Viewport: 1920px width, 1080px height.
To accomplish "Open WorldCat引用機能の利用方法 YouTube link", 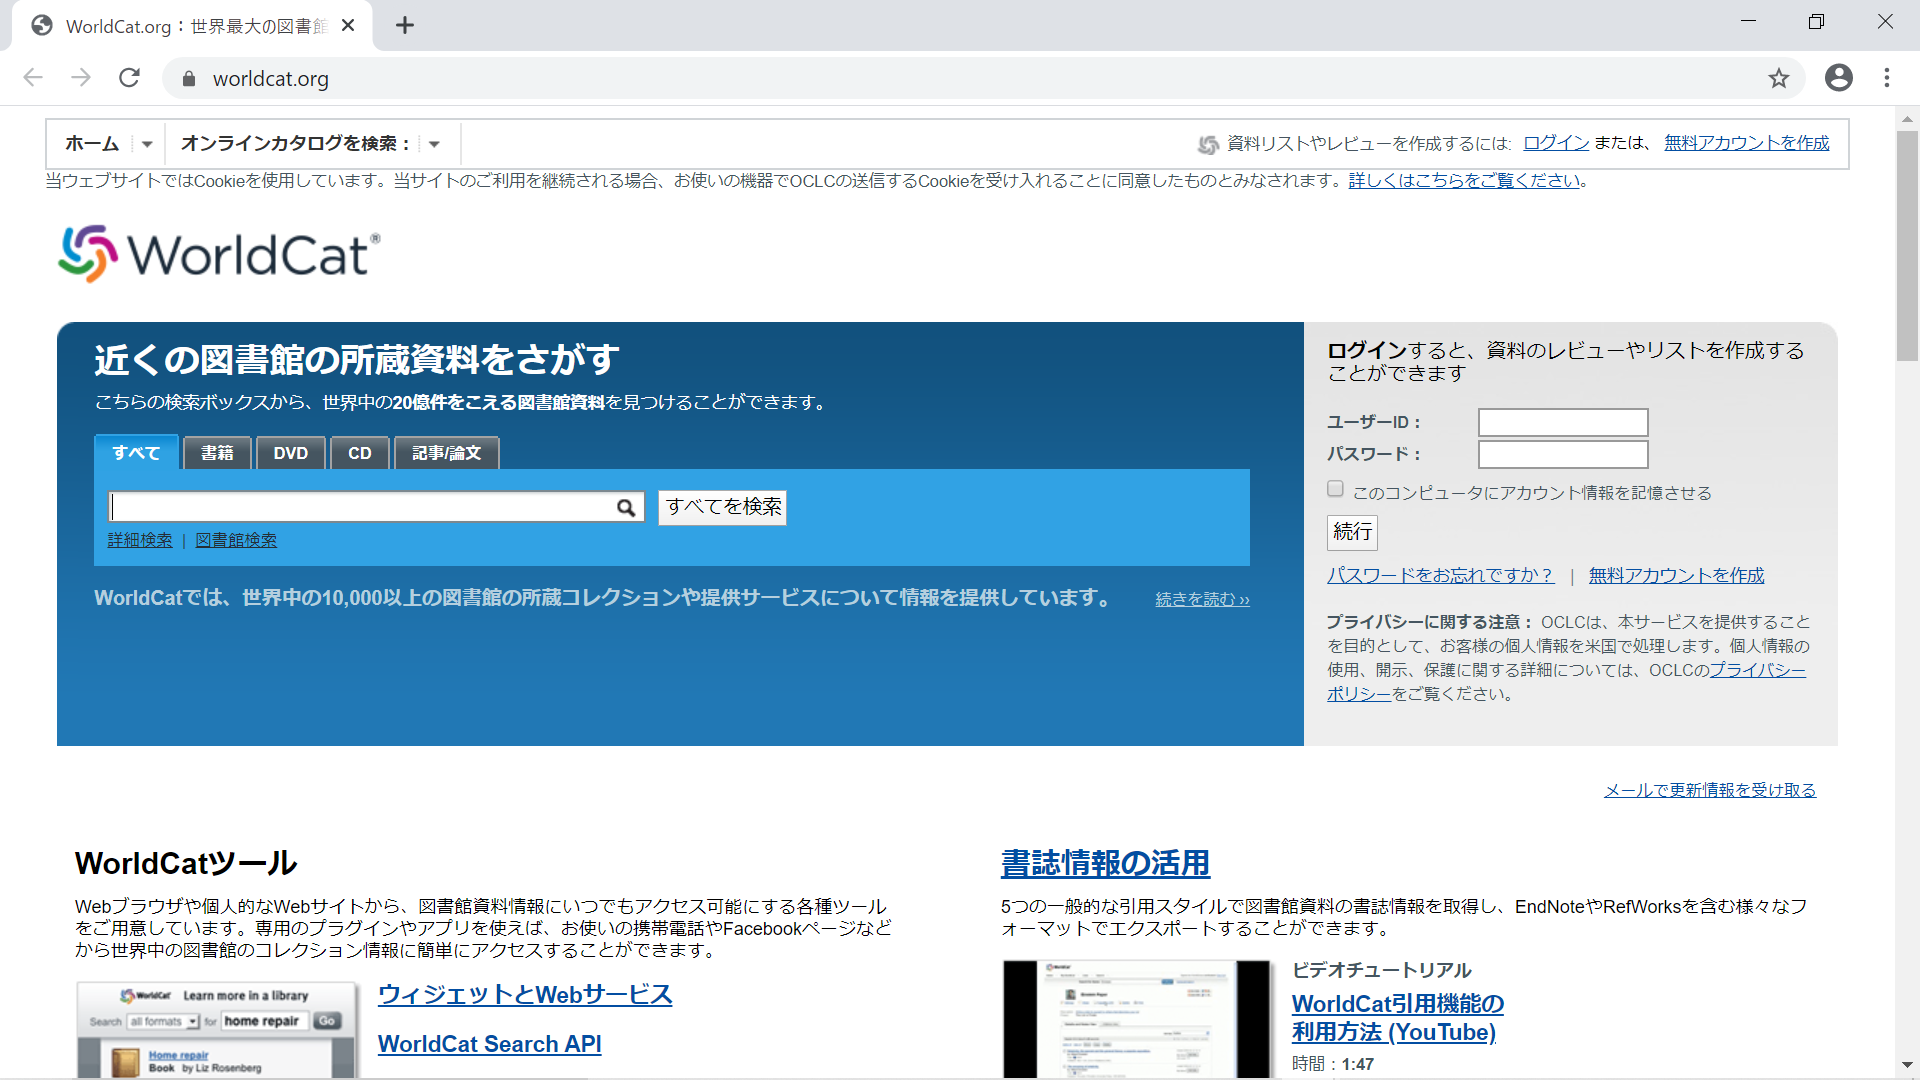I will 1397,1018.
